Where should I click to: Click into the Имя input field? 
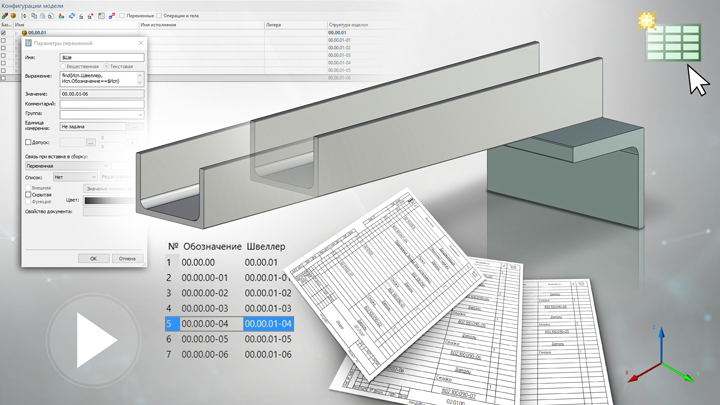pos(101,57)
